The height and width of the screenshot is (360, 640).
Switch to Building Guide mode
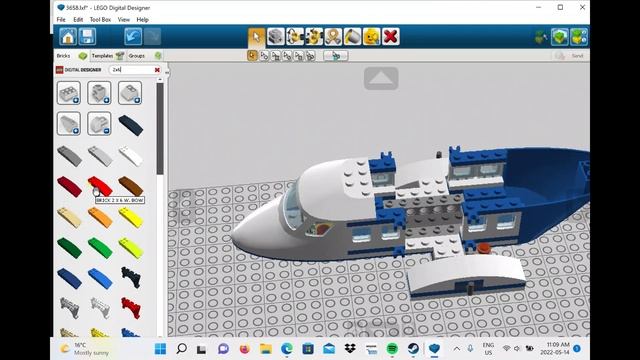pyautogui.click(x=579, y=37)
